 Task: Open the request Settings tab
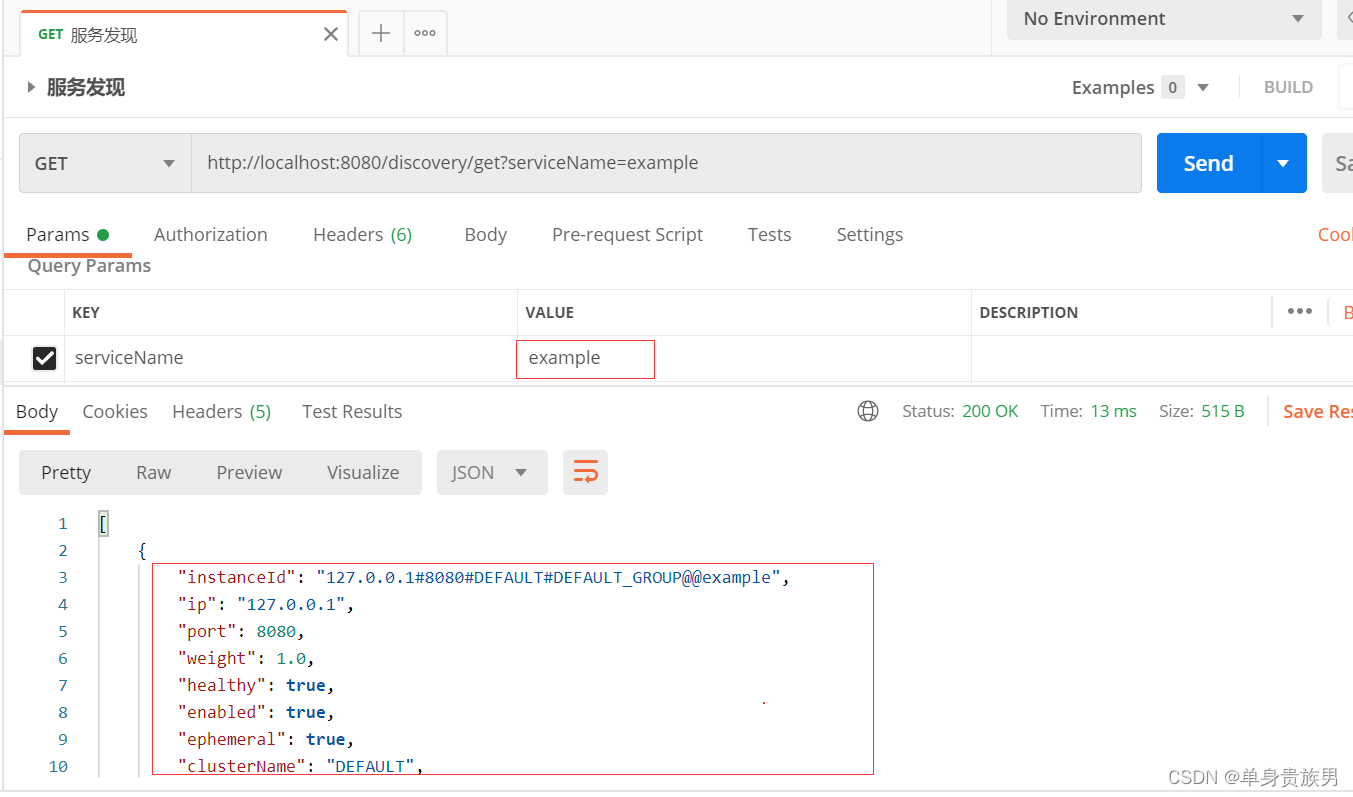click(870, 235)
